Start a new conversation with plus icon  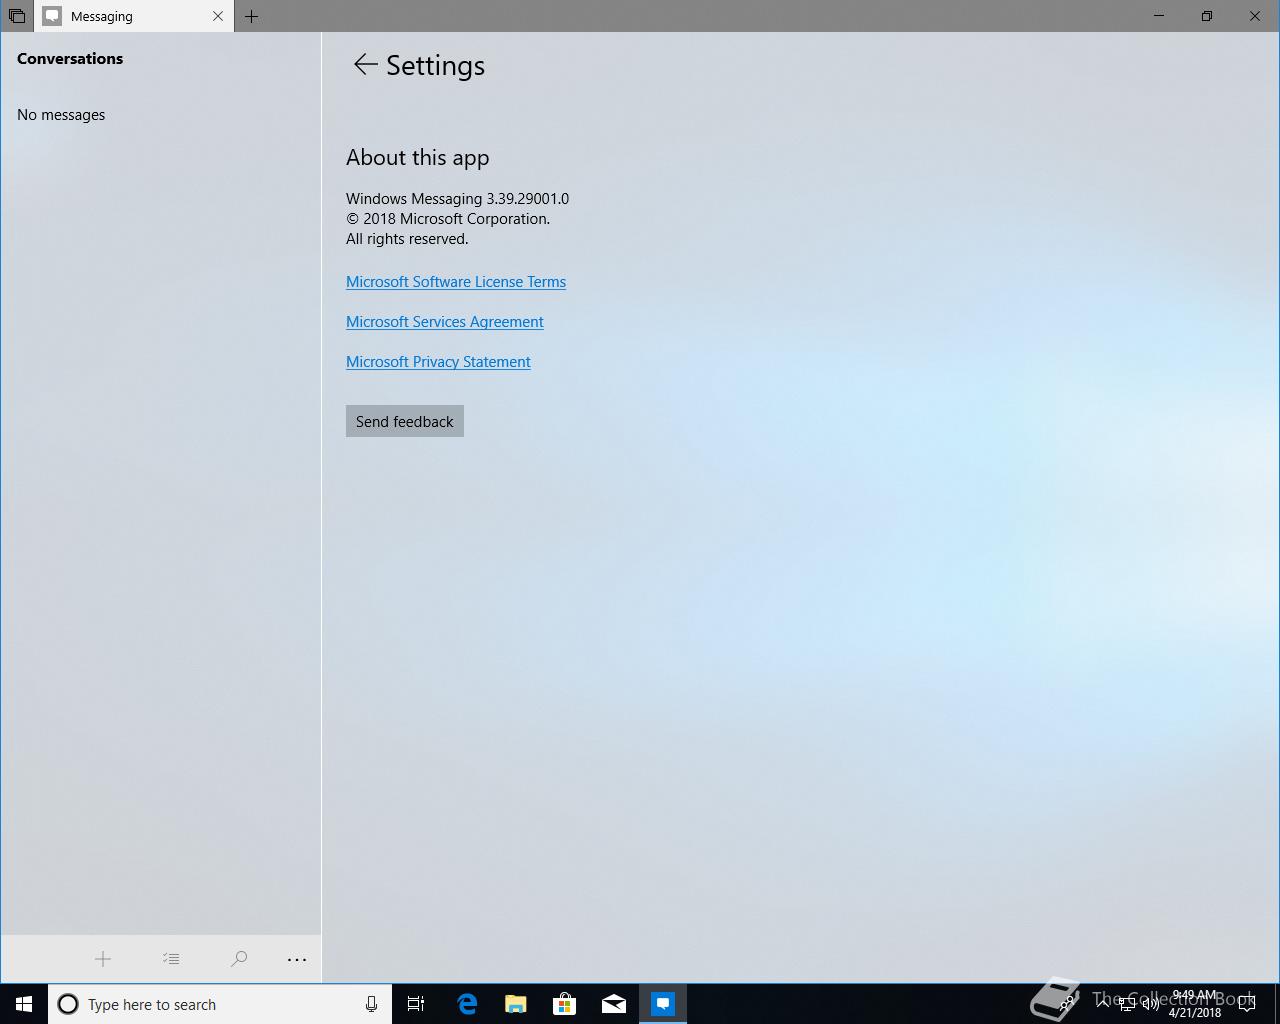[x=103, y=959]
